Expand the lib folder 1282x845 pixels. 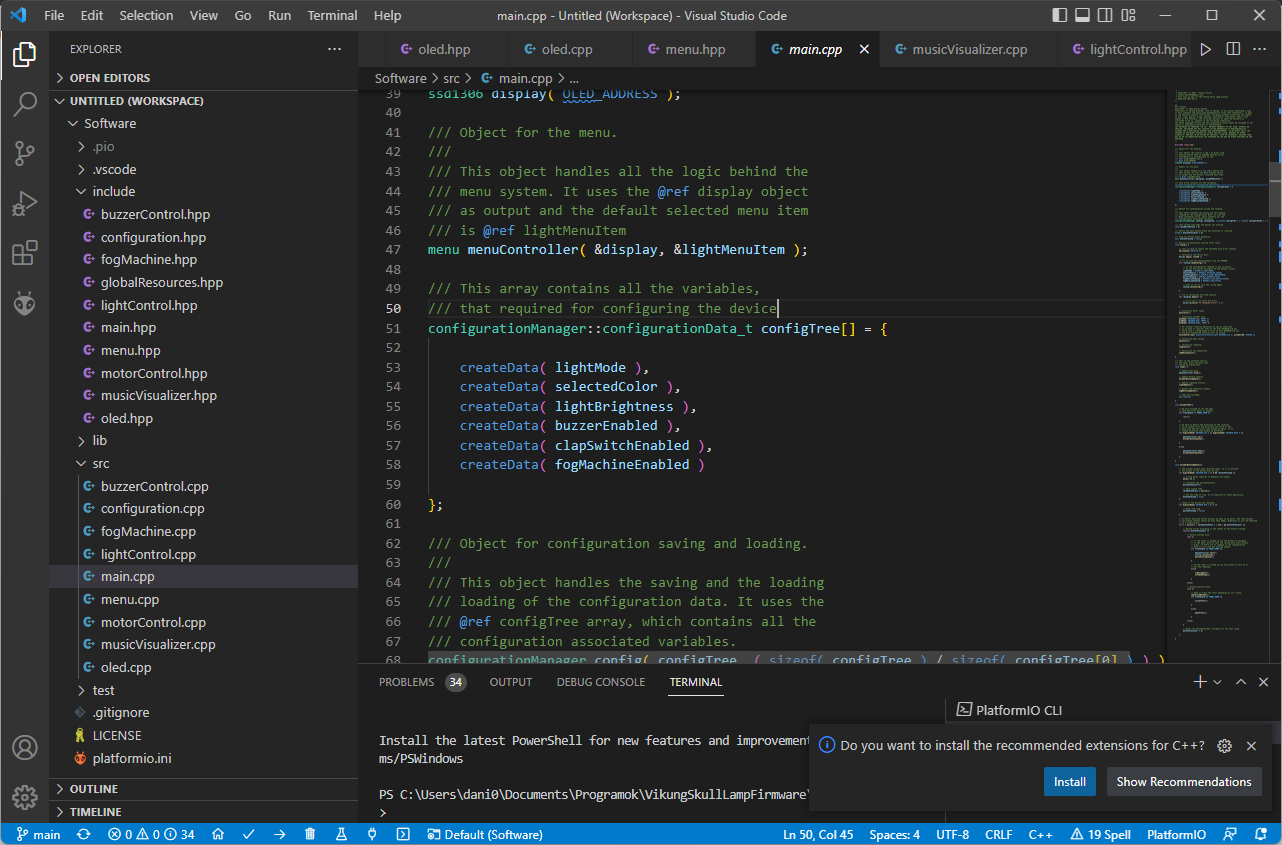(x=99, y=440)
